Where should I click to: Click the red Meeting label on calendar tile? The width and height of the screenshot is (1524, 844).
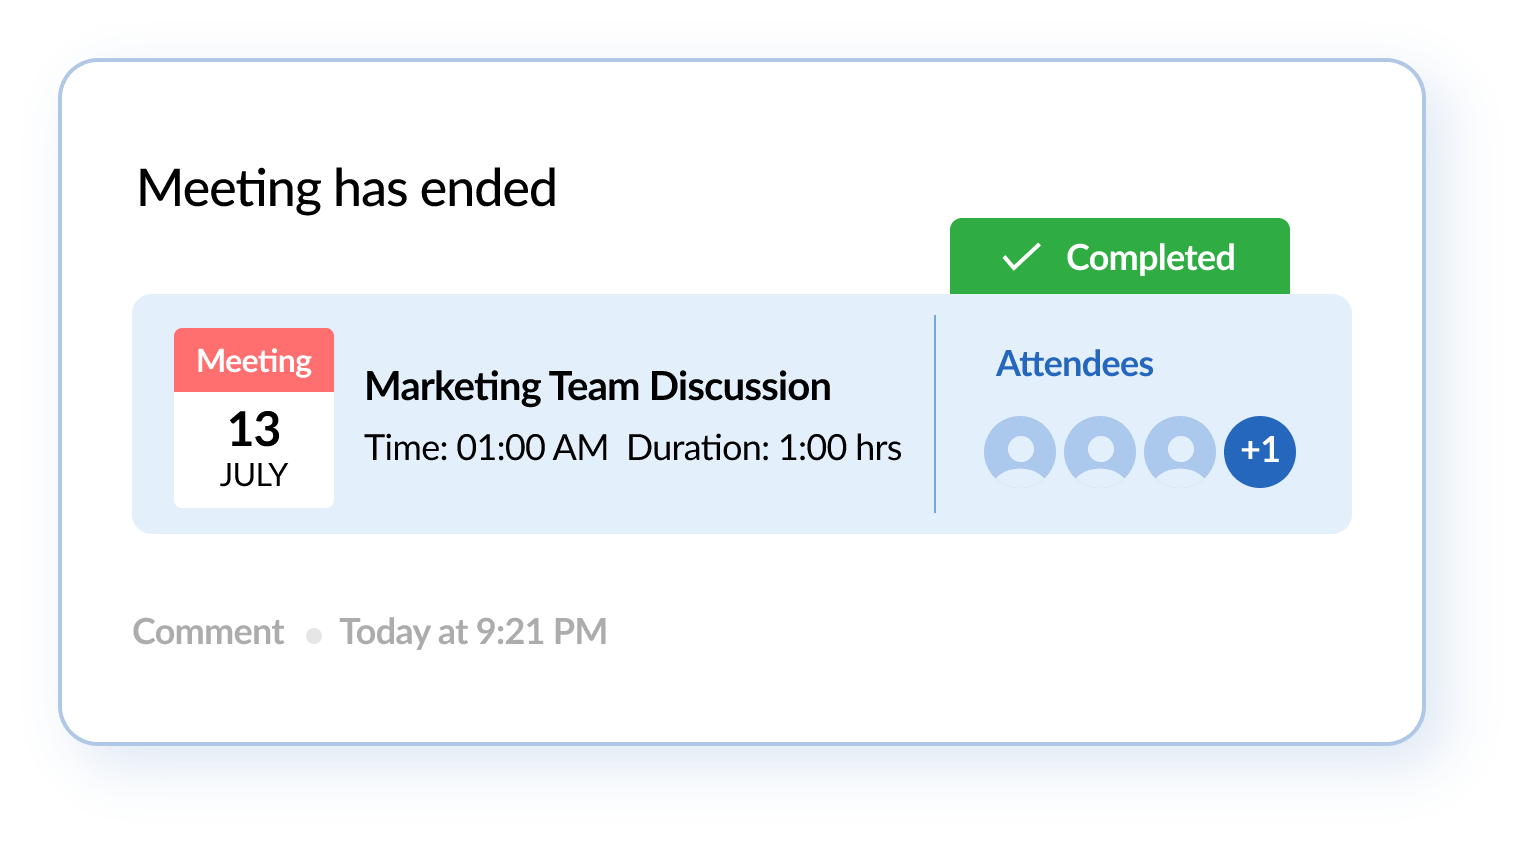pyautogui.click(x=254, y=360)
